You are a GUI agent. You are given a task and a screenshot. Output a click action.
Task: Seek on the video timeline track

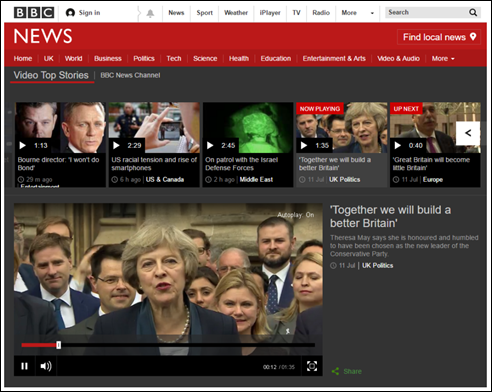168,345
